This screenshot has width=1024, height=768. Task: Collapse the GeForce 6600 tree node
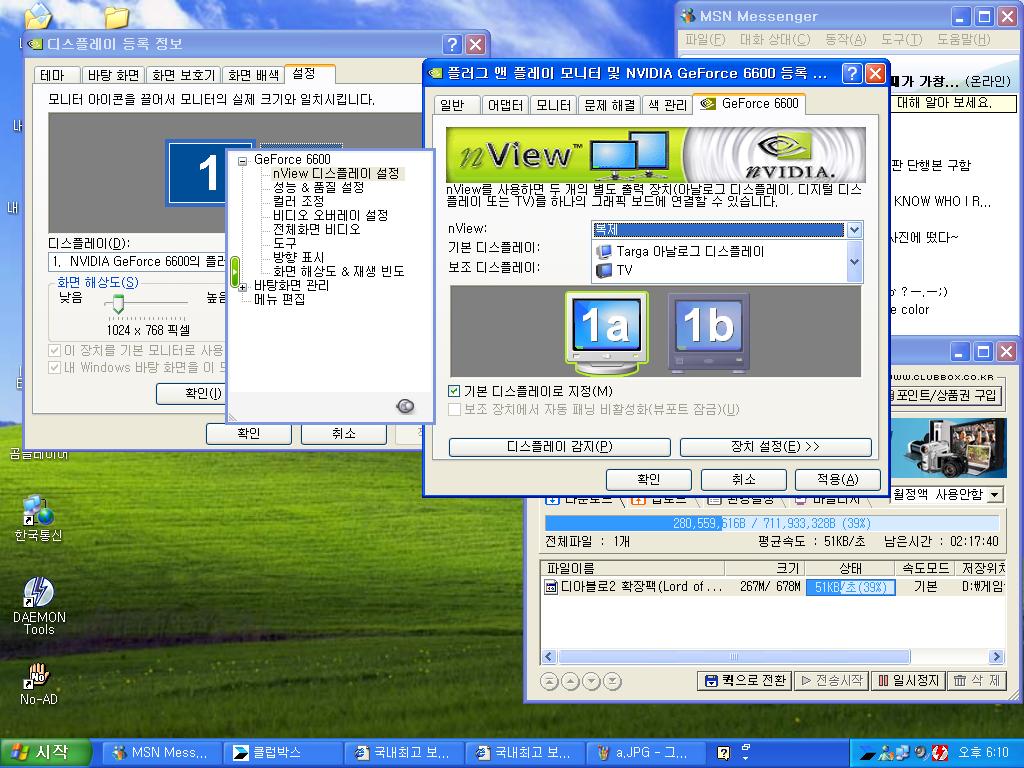click(242, 161)
